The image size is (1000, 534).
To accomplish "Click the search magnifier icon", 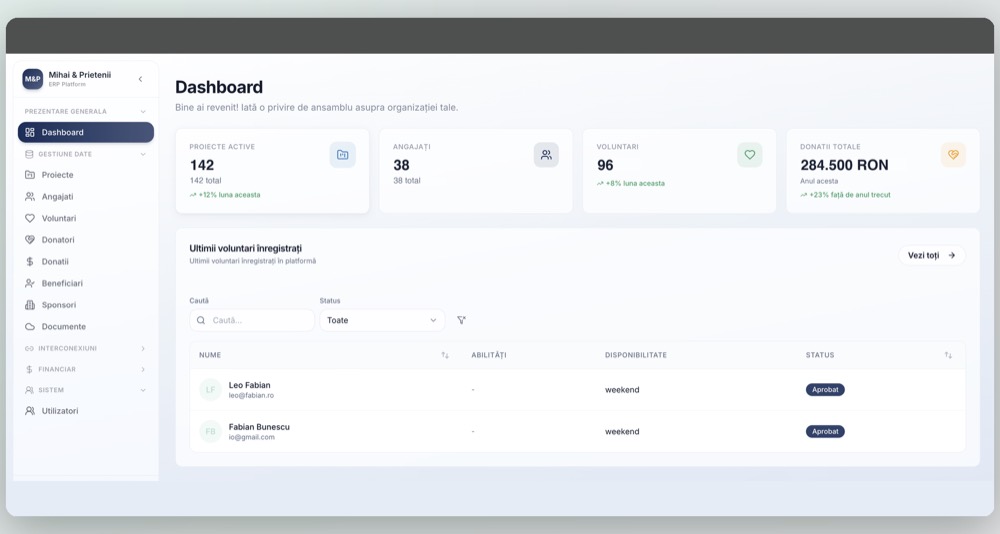I will pos(201,320).
